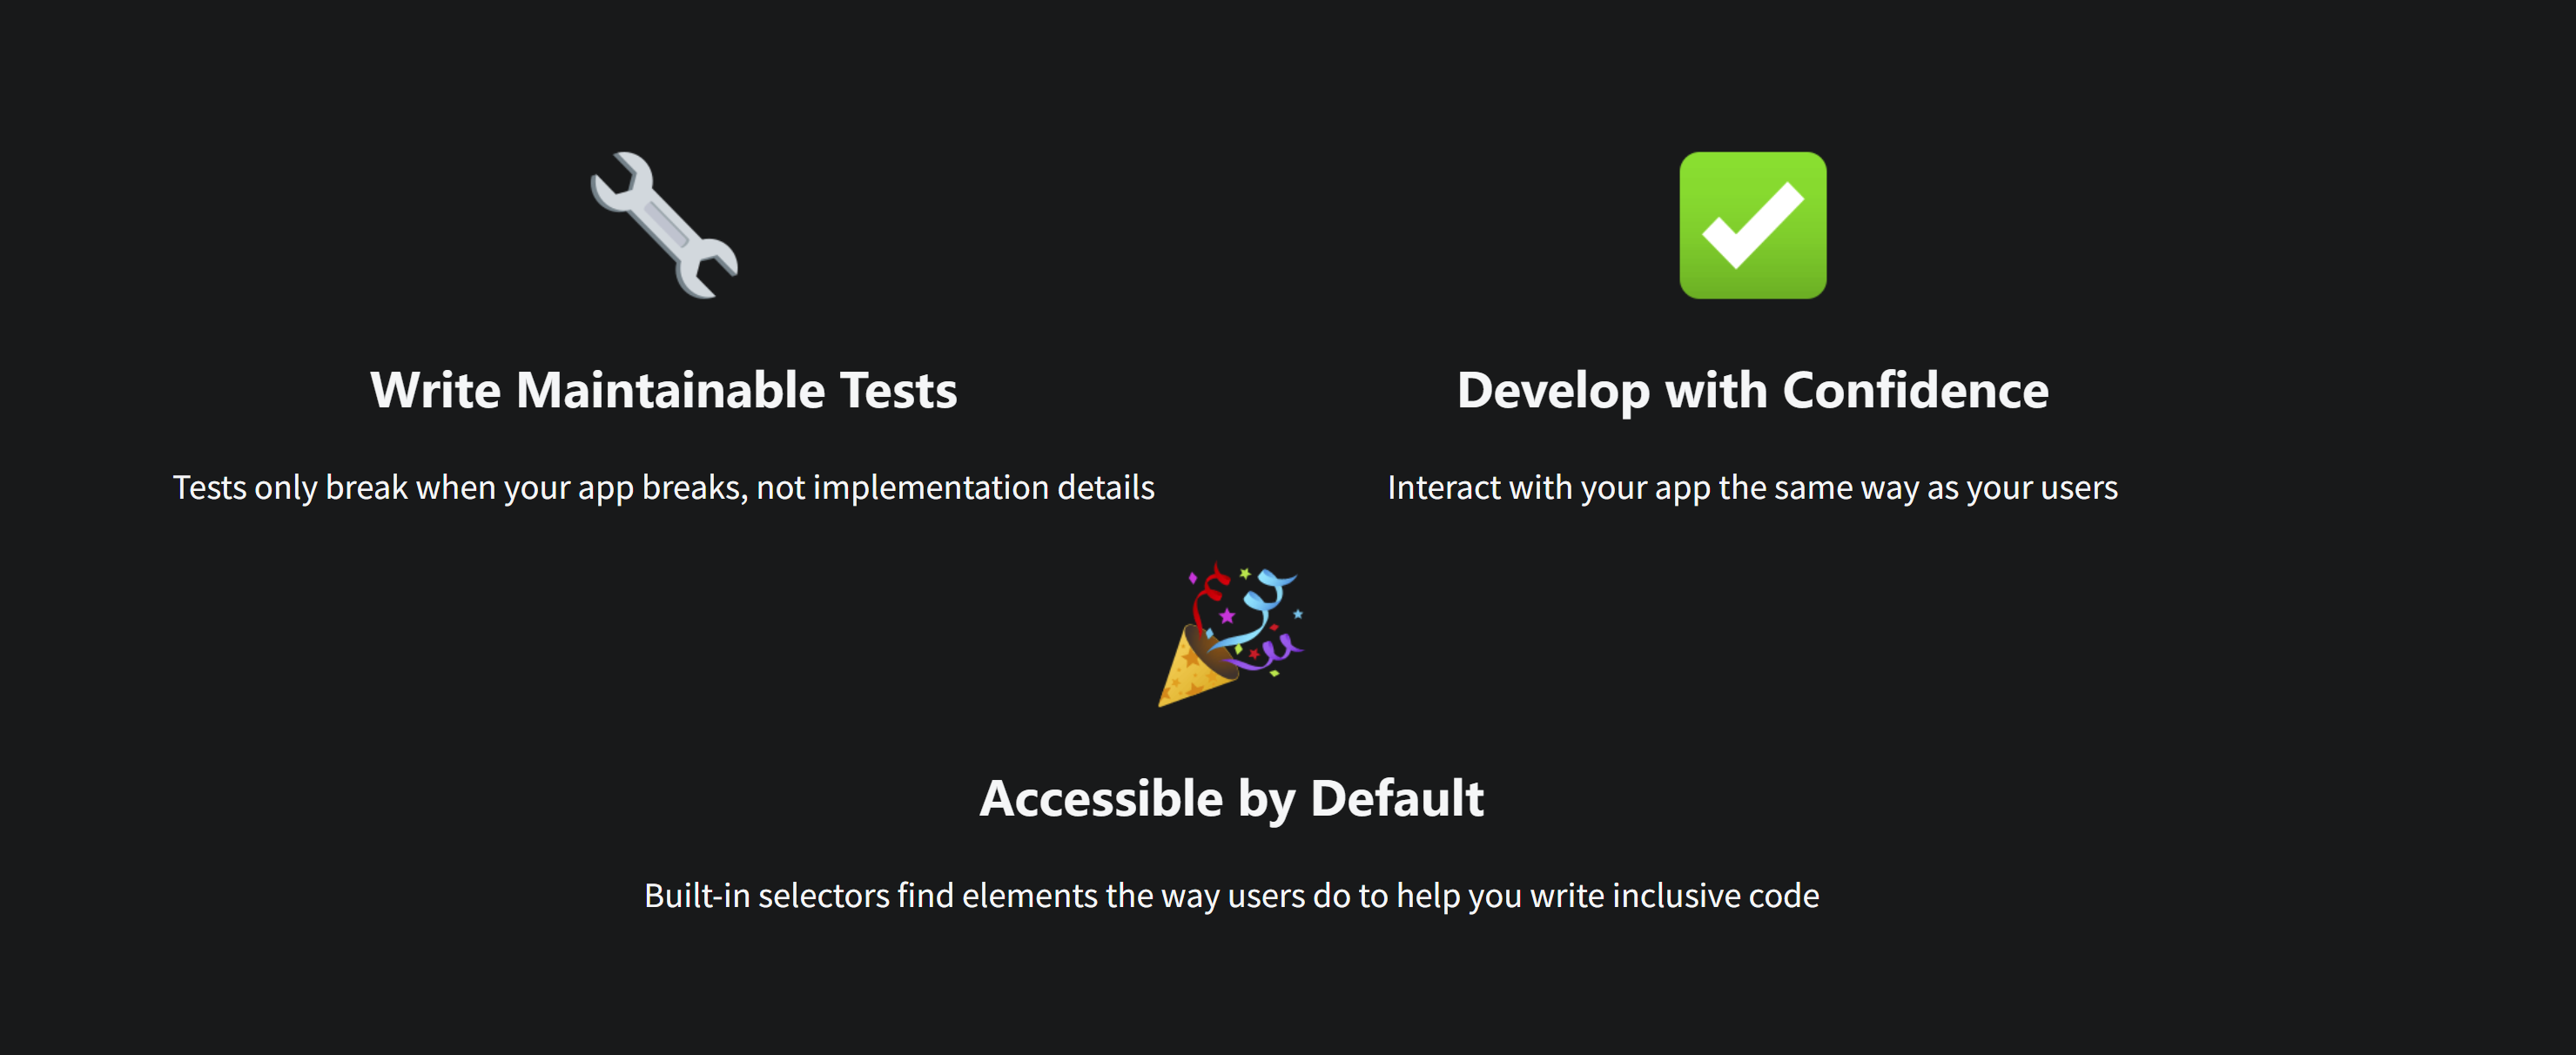The width and height of the screenshot is (2576, 1055).
Task: Click the green checkmark icon
Action: pos(1752,226)
